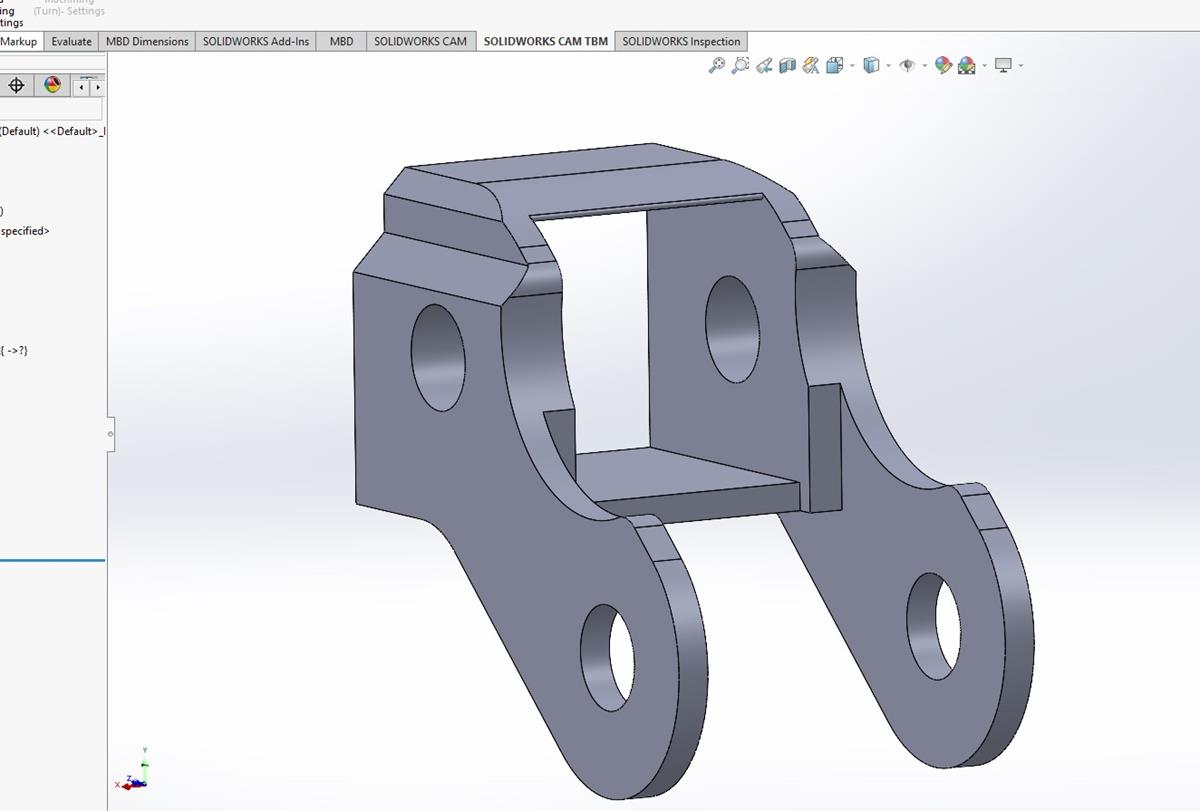1200x811 pixels.
Task: Open the SOLIDWORKS Inspection tab
Action: [681, 41]
